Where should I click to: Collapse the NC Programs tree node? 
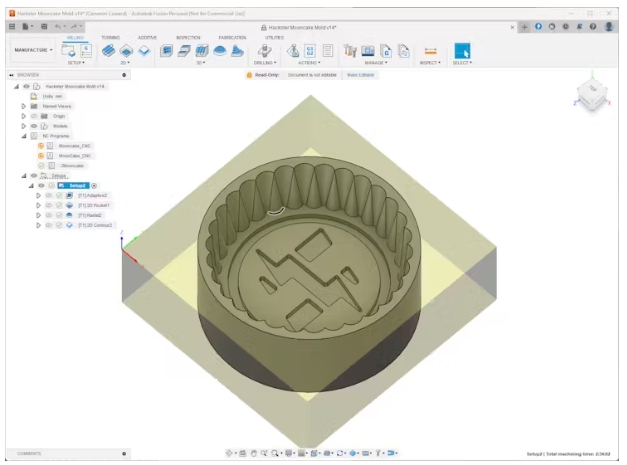click(x=23, y=136)
